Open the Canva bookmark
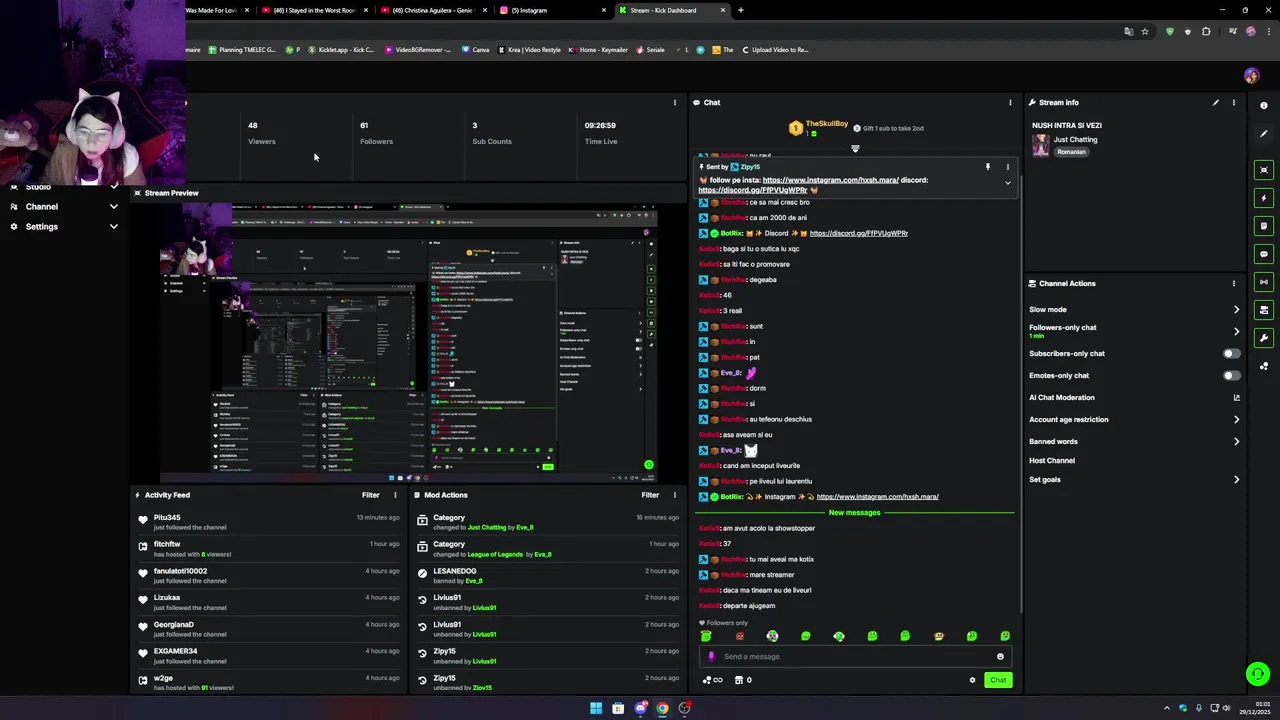 [475, 50]
